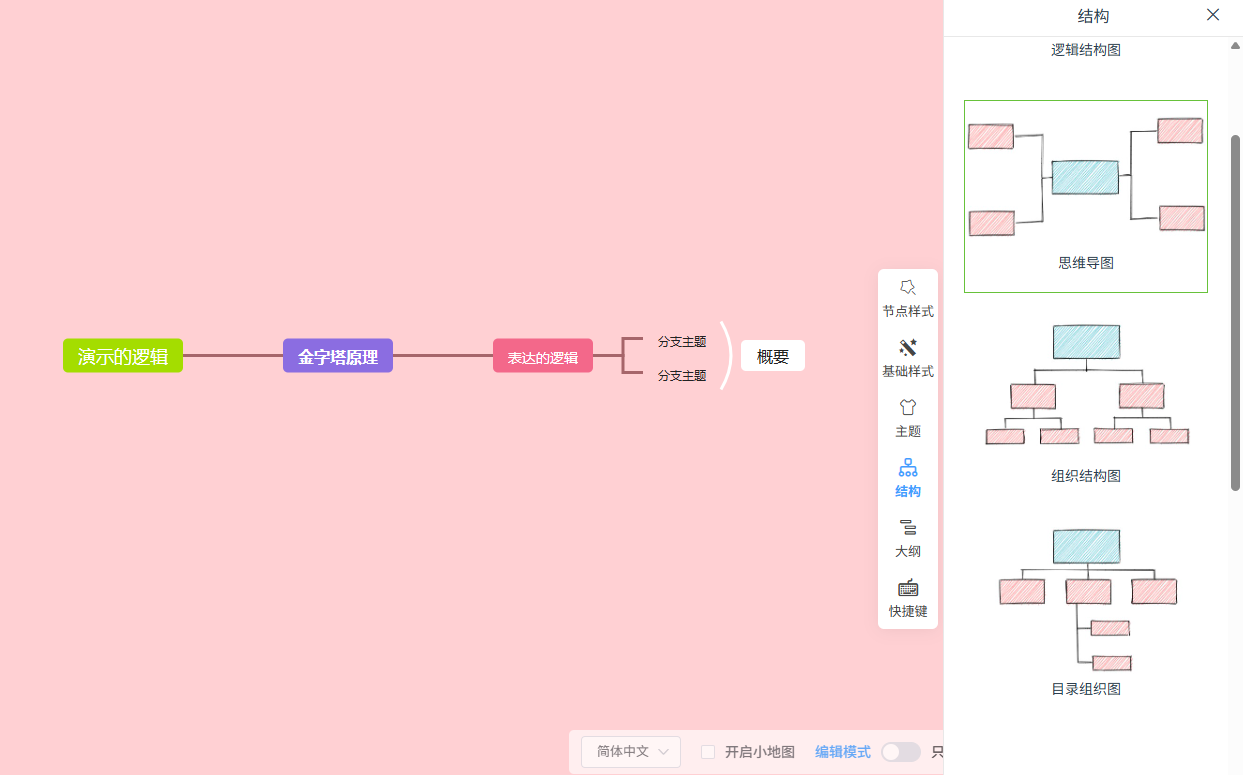The image size is (1243, 775).
Task: Choose the 组织结构图 structure thumbnail
Action: [x=1086, y=402]
